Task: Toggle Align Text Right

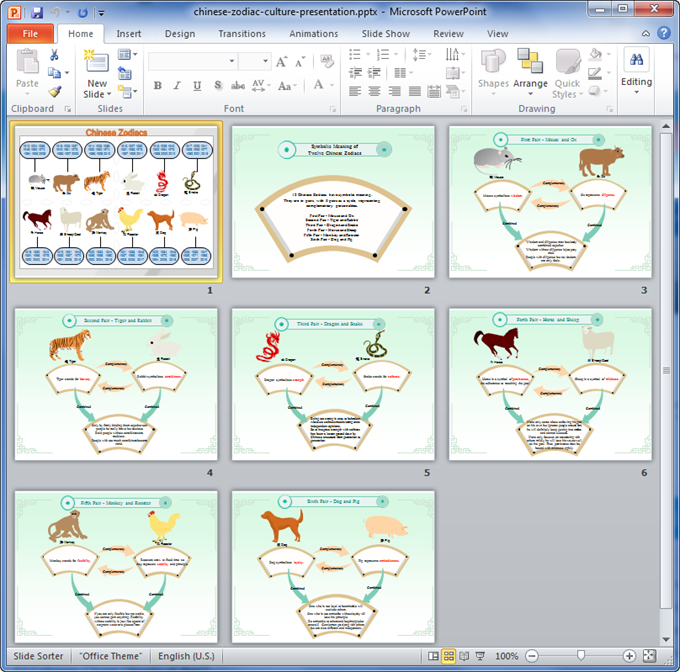Action: [x=394, y=91]
